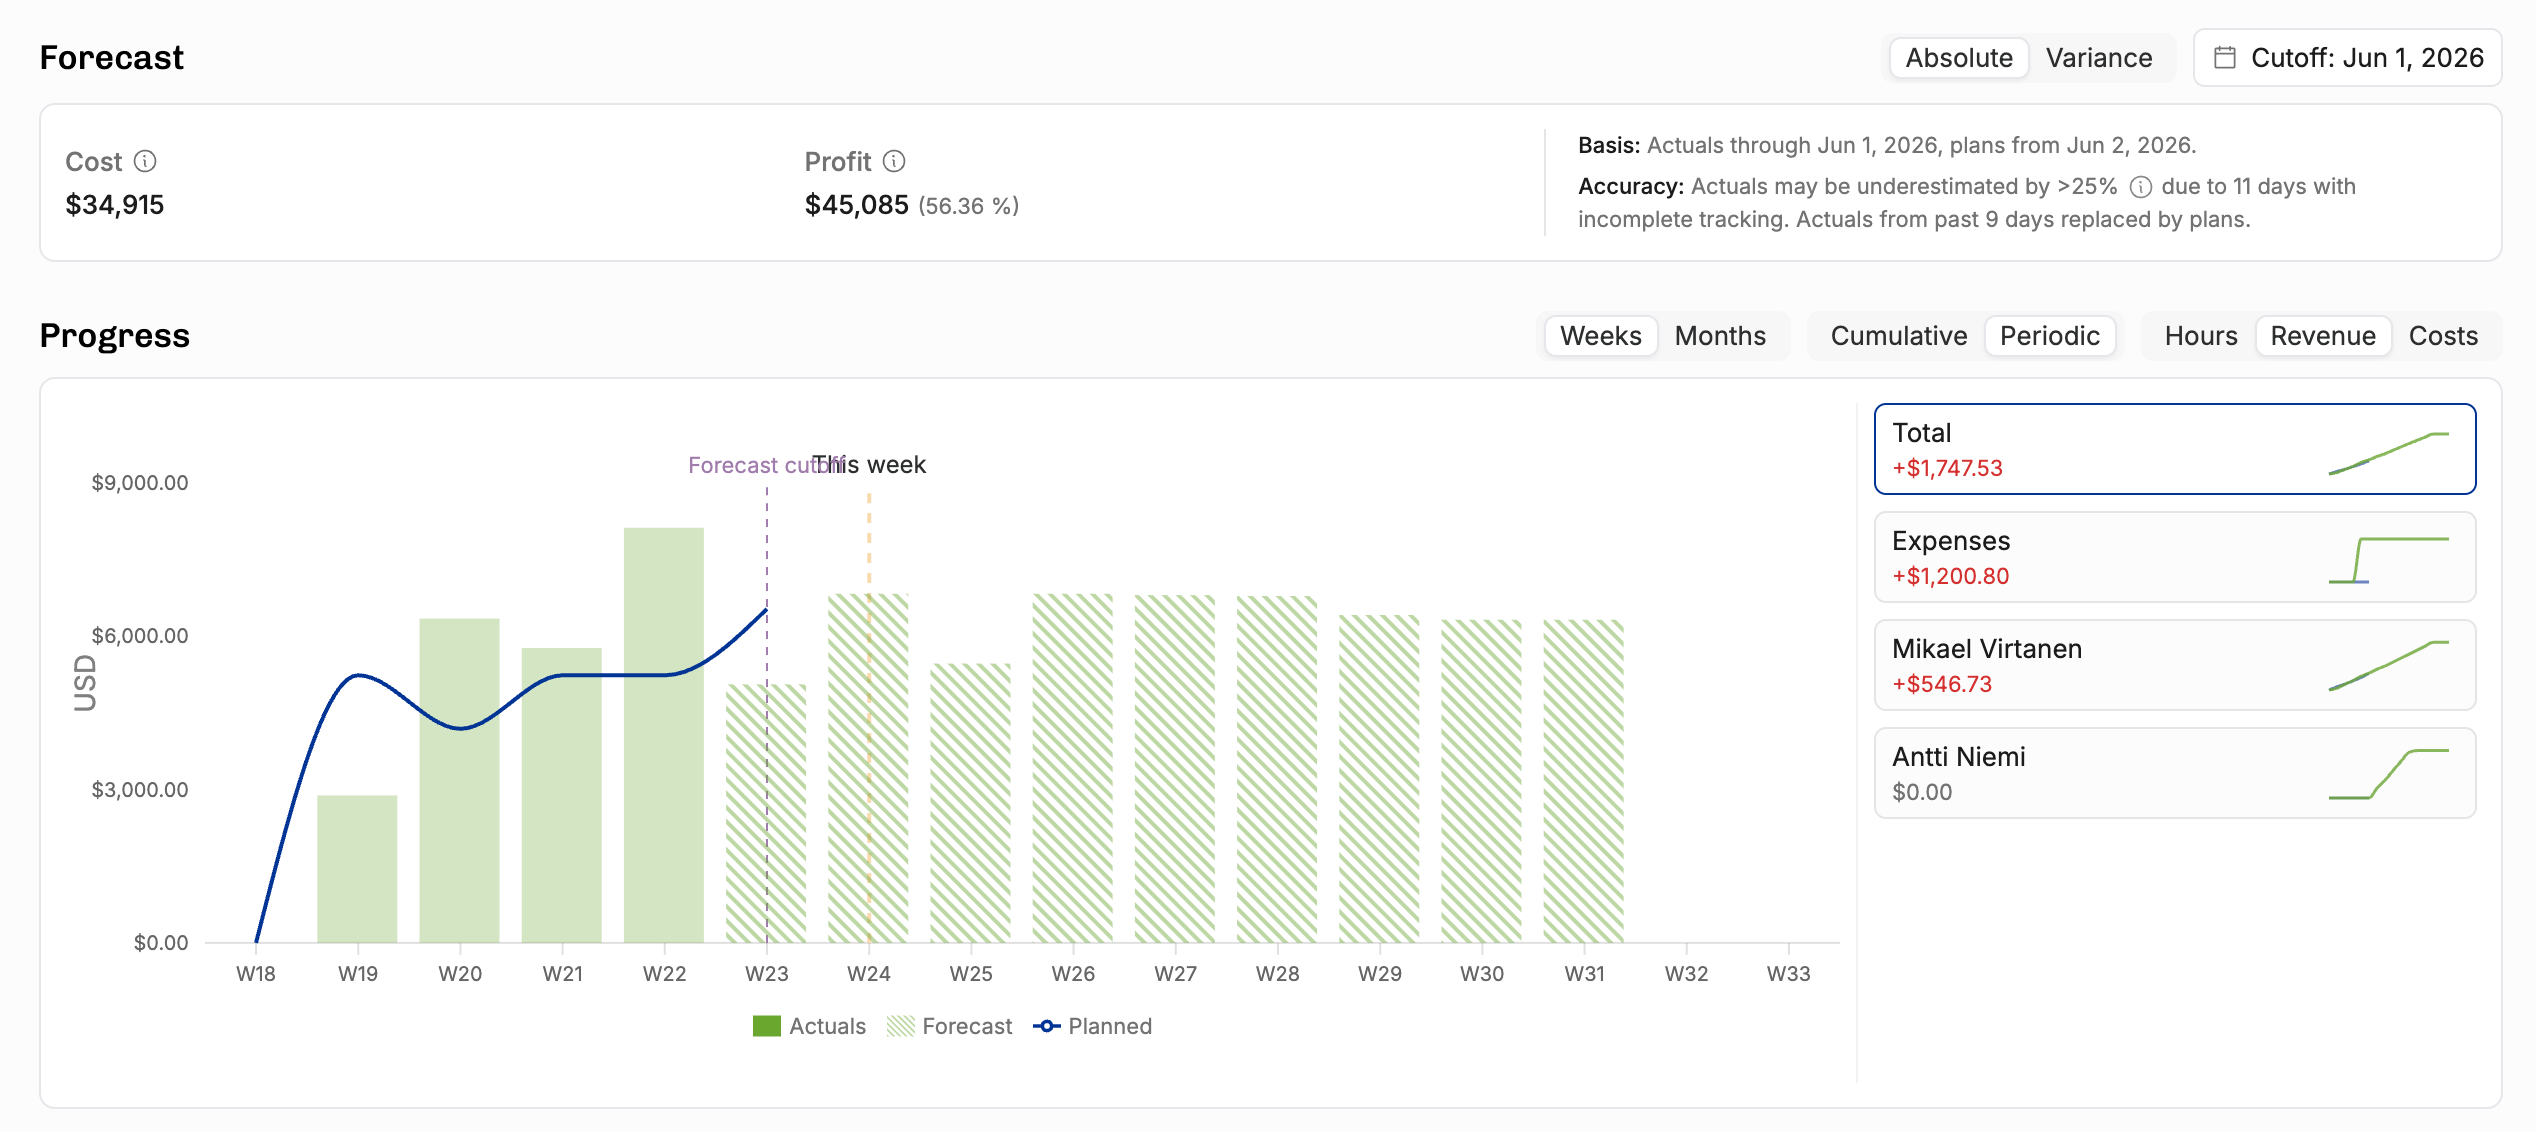2536x1132 pixels.
Task: Open the Cutoff date picker
Action: (x=2347, y=58)
